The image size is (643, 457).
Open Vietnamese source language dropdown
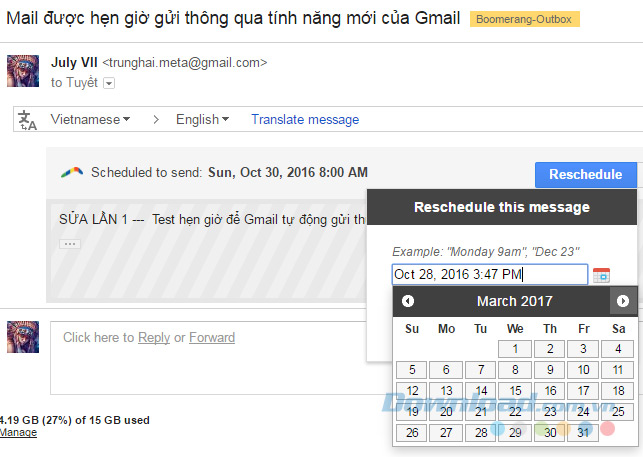click(x=90, y=119)
